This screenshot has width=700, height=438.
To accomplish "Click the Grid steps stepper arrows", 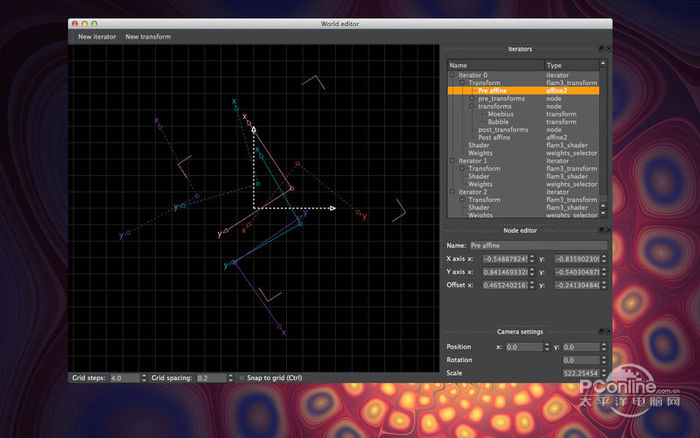I will click(145, 378).
